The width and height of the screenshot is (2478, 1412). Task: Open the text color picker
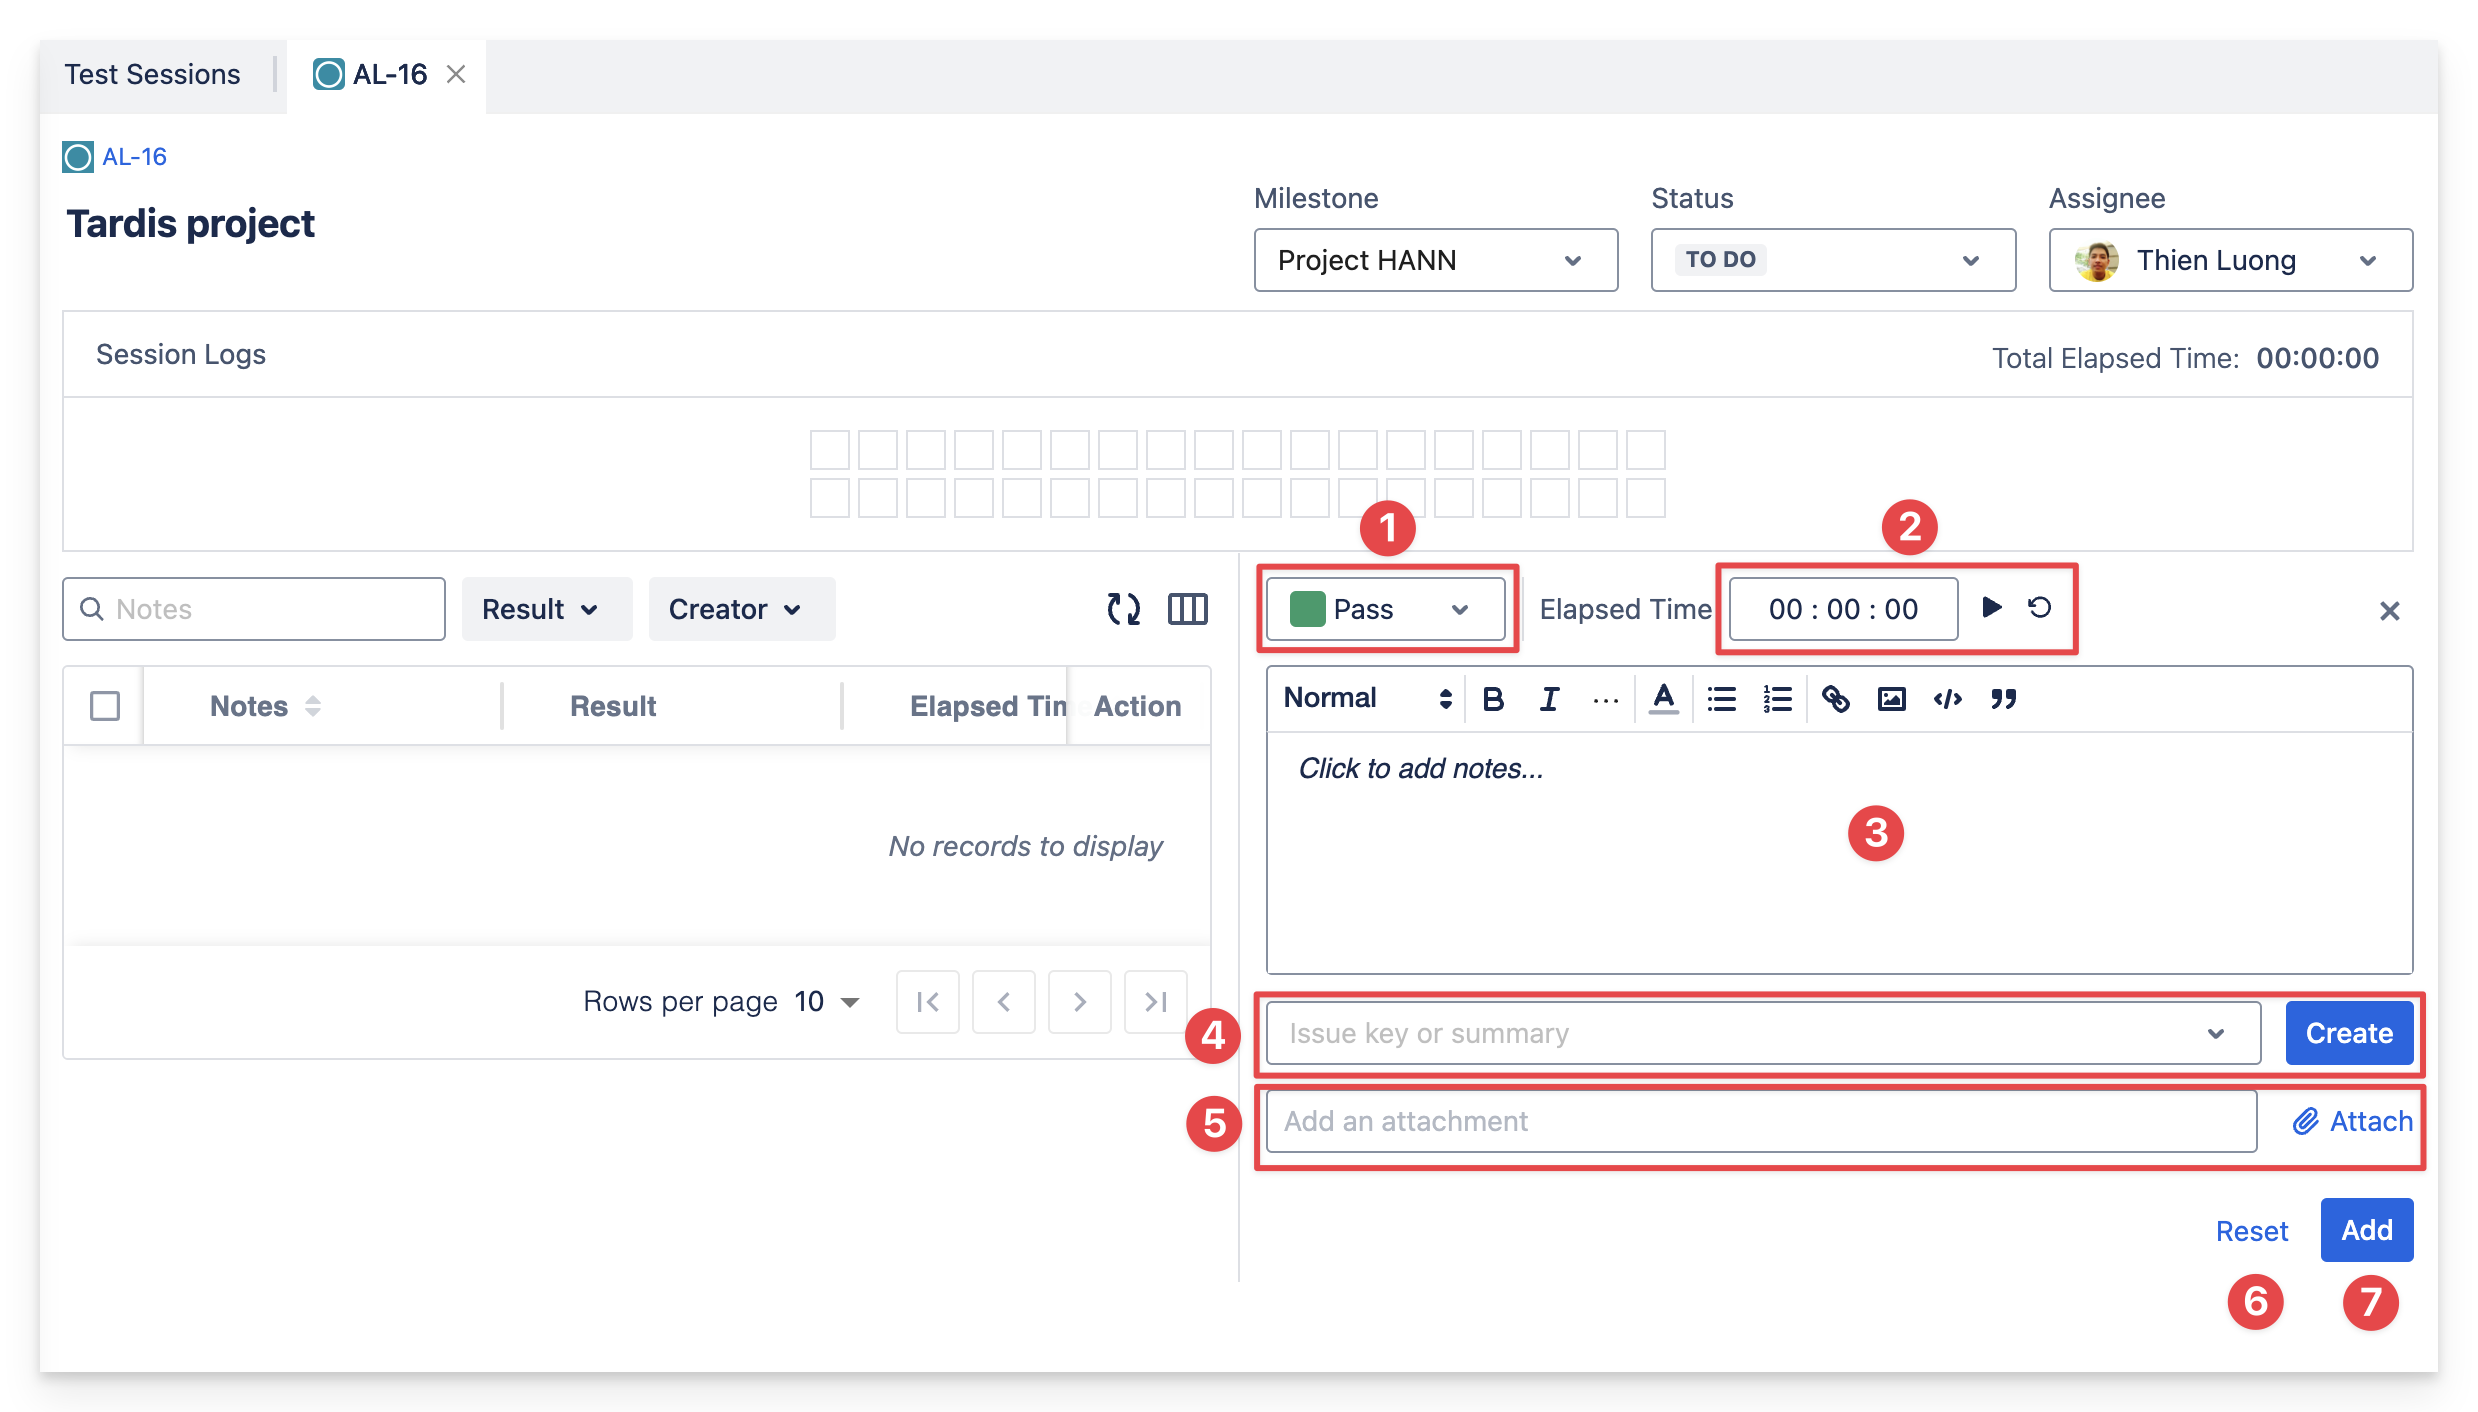click(x=1663, y=699)
